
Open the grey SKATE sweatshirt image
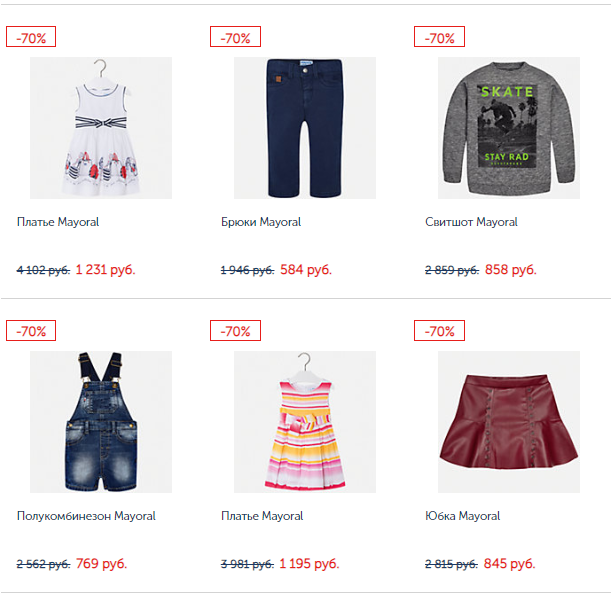[x=509, y=128]
